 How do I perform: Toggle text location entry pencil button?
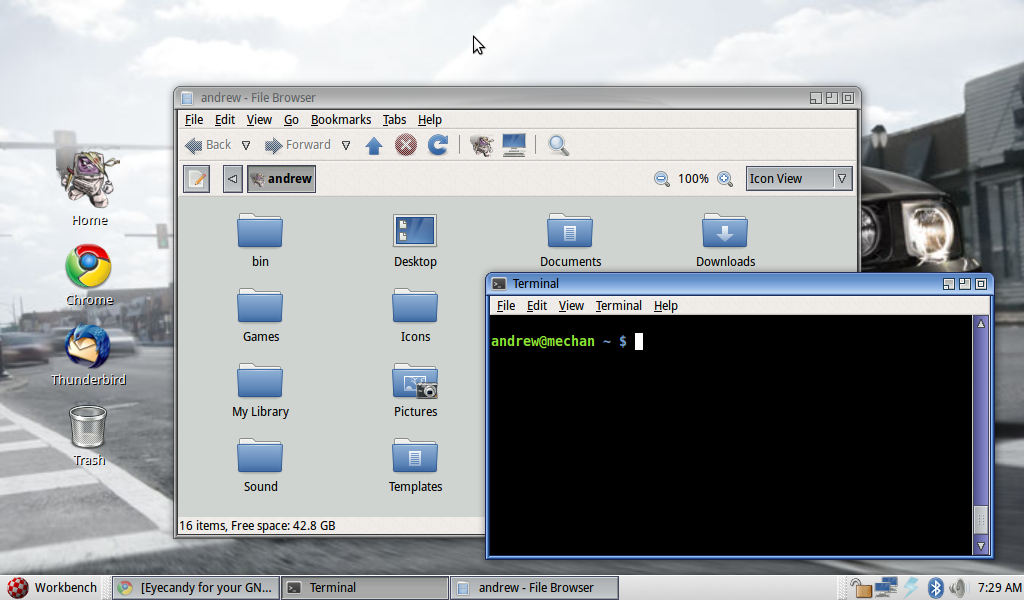(197, 179)
